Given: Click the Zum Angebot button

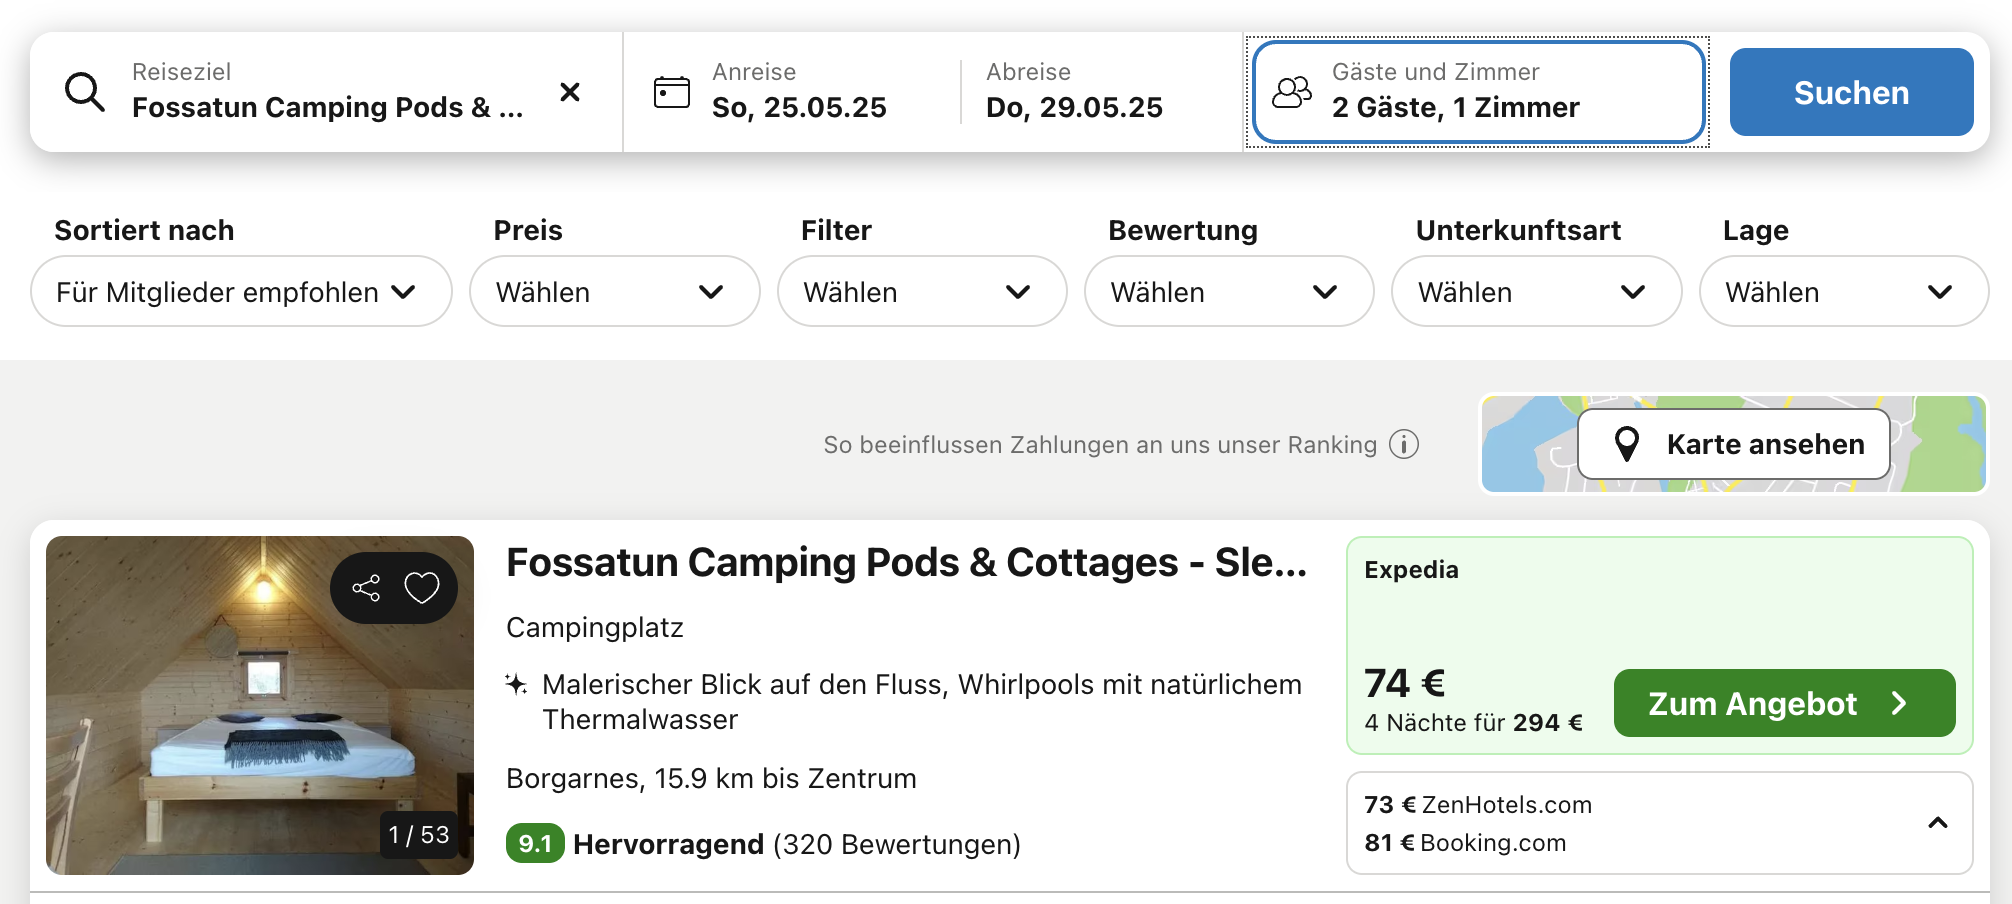Looking at the screenshot, I should coord(1785,703).
